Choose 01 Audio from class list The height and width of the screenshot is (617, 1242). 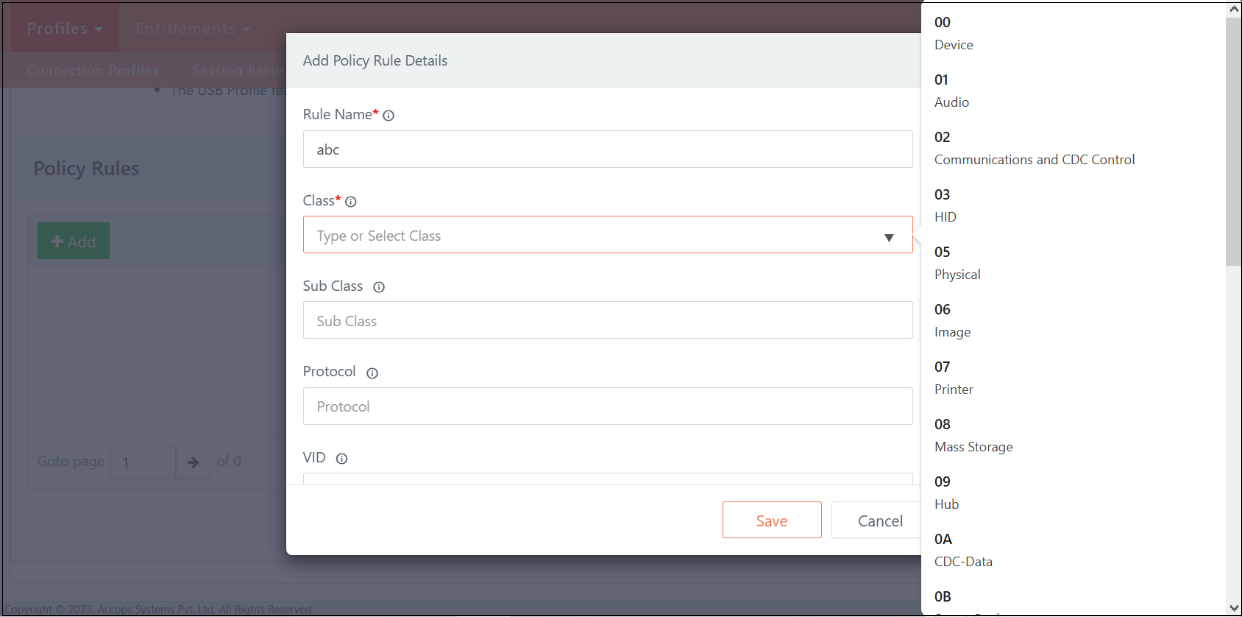pos(1073,90)
